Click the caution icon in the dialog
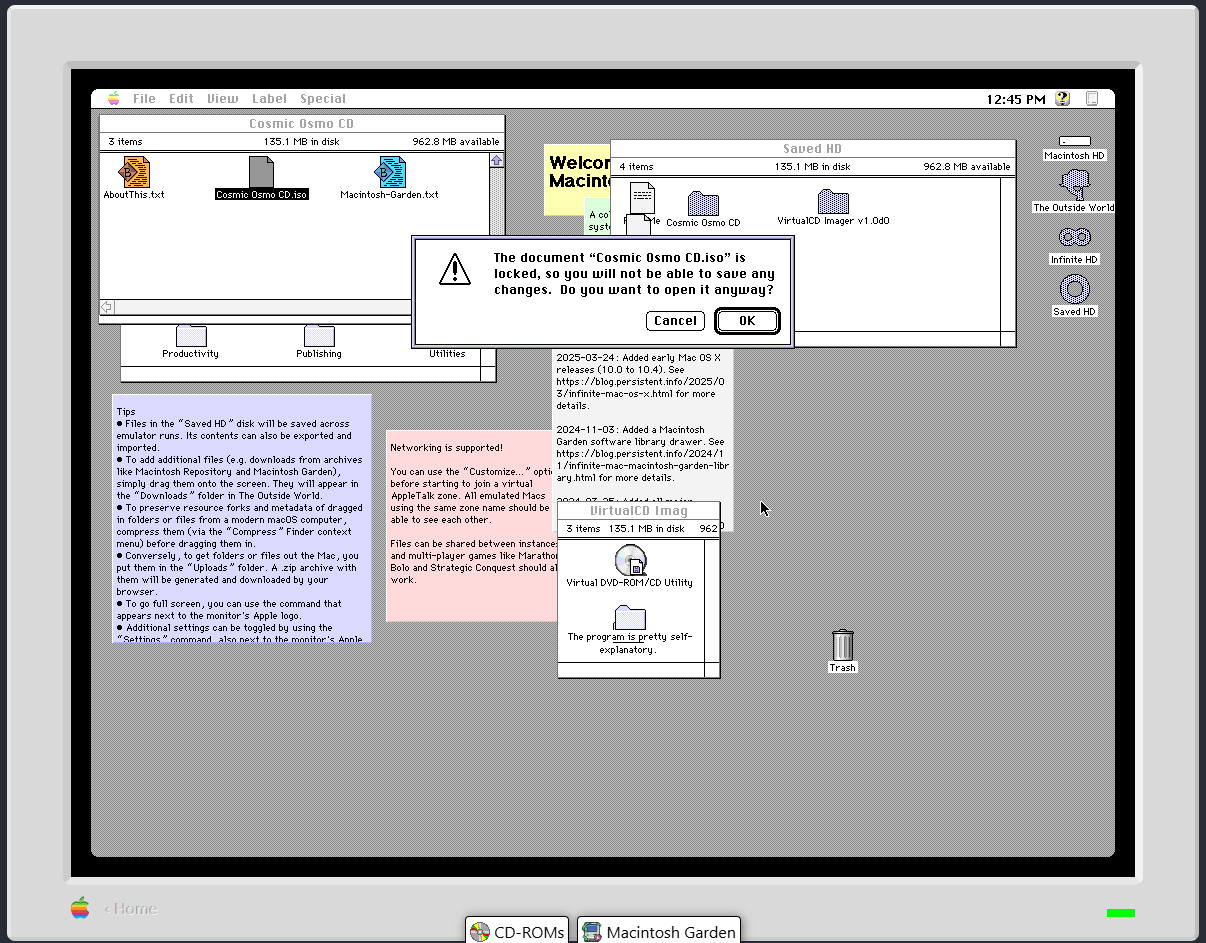This screenshot has width=1206, height=943. click(x=455, y=269)
